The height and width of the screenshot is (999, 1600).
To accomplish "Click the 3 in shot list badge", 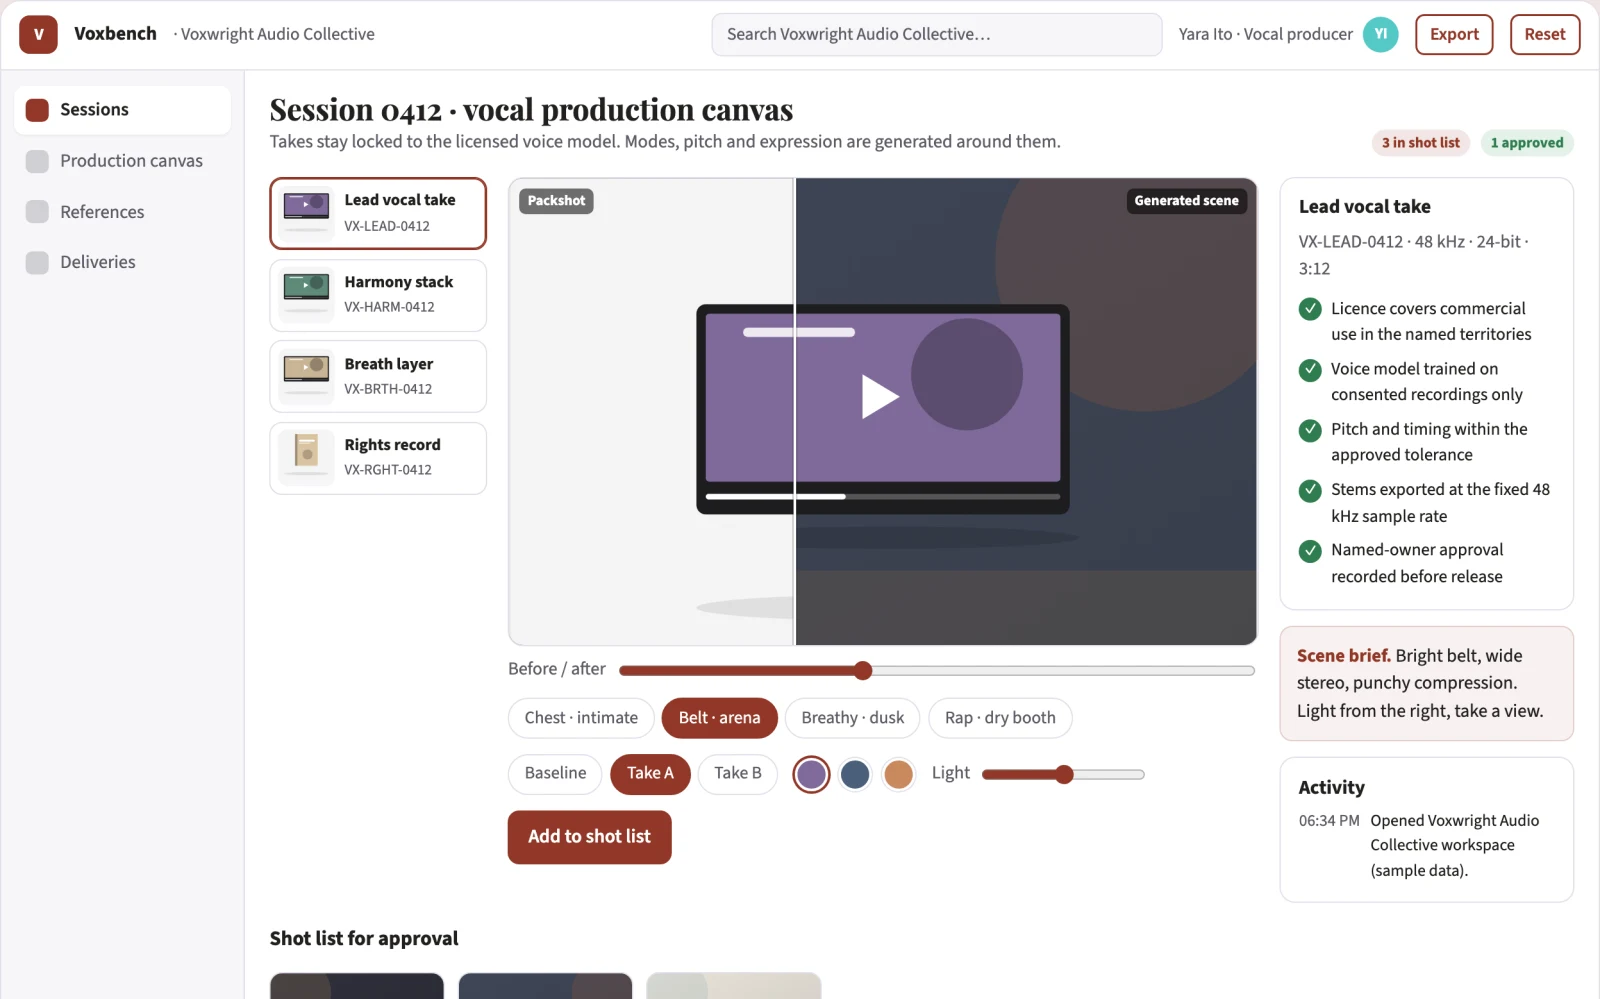I will (1421, 143).
